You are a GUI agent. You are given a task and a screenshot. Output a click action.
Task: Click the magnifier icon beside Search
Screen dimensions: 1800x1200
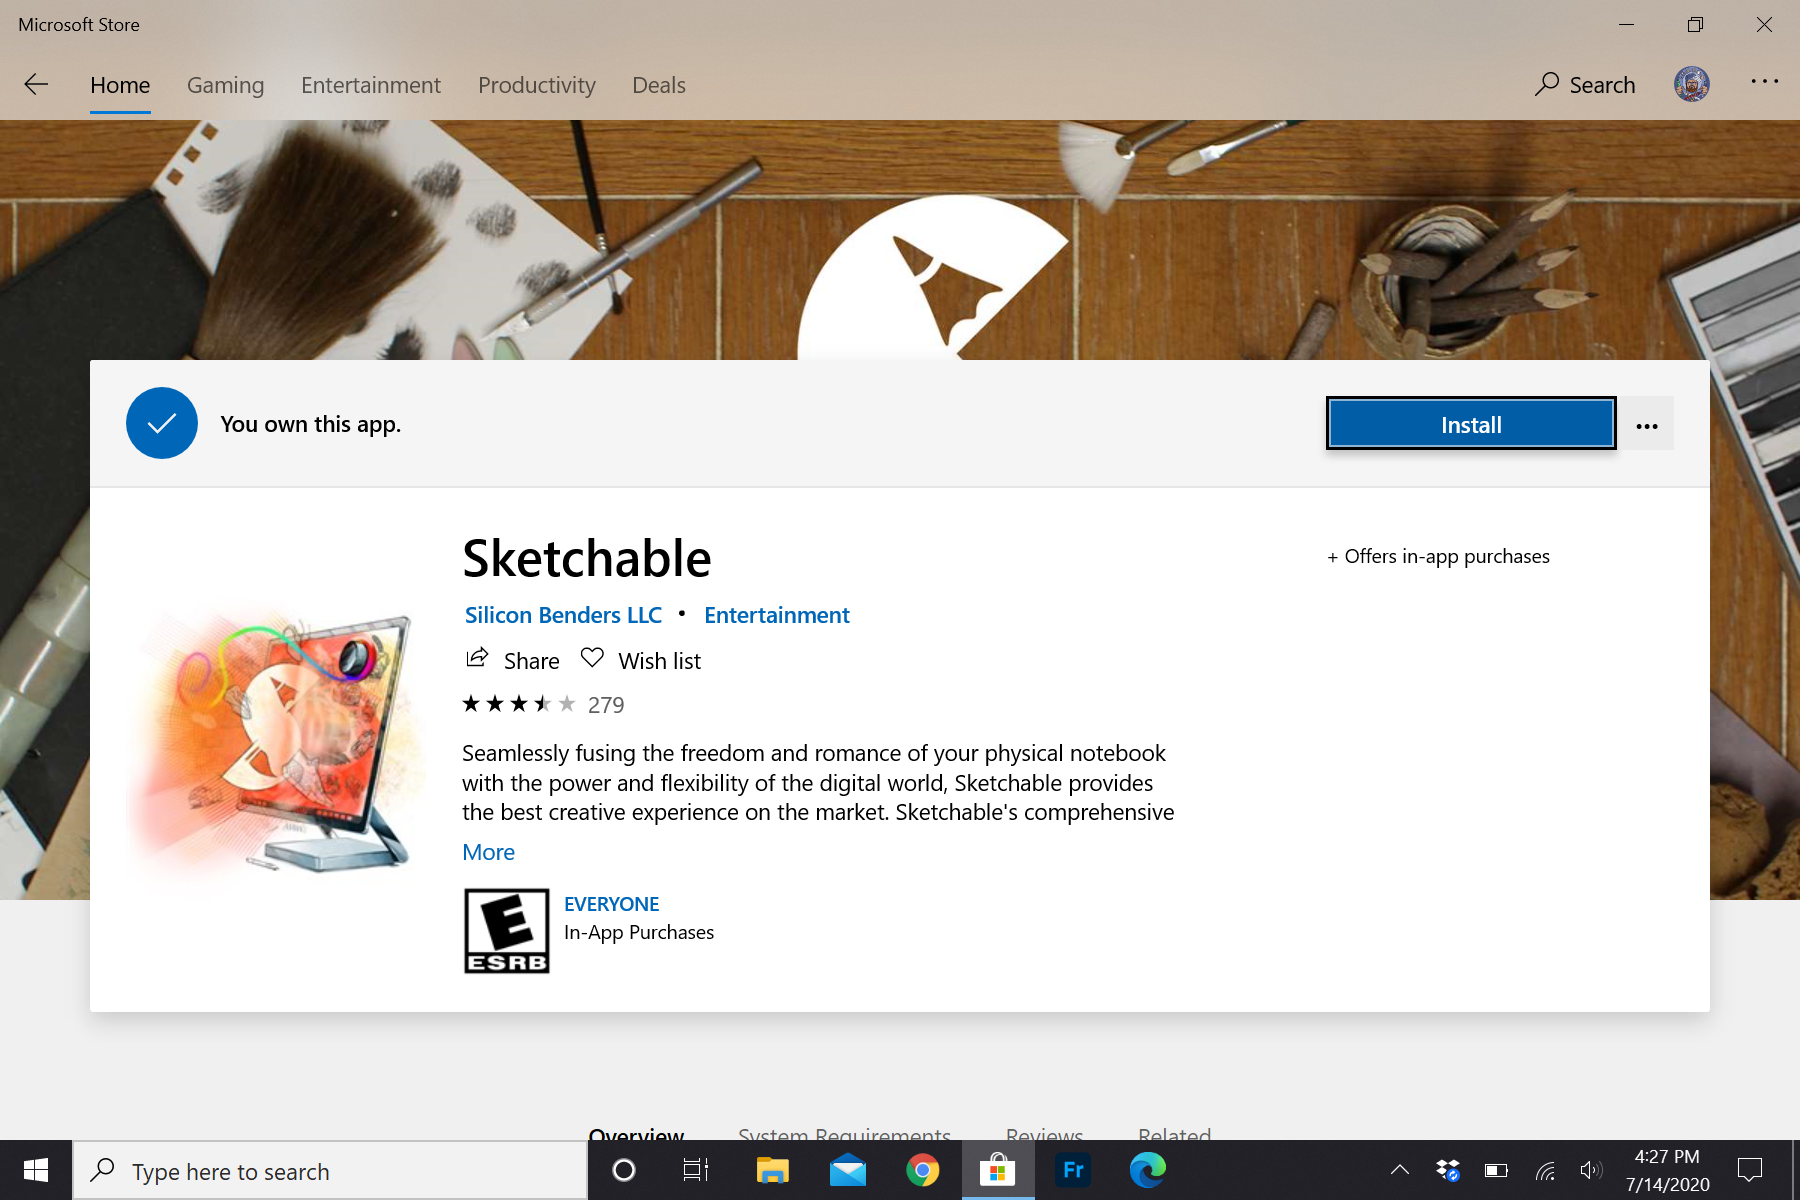click(x=1547, y=84)
